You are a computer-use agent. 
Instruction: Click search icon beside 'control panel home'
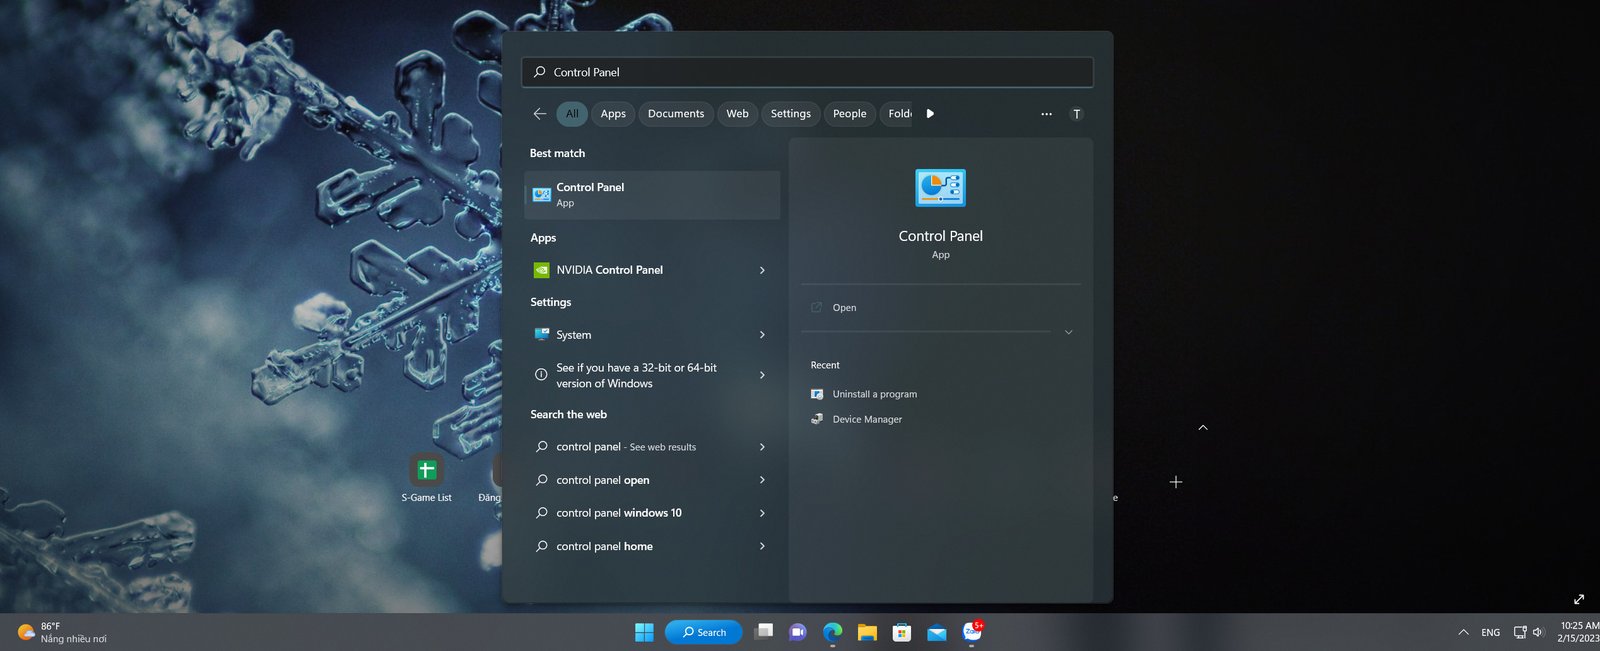pos(541,546)
